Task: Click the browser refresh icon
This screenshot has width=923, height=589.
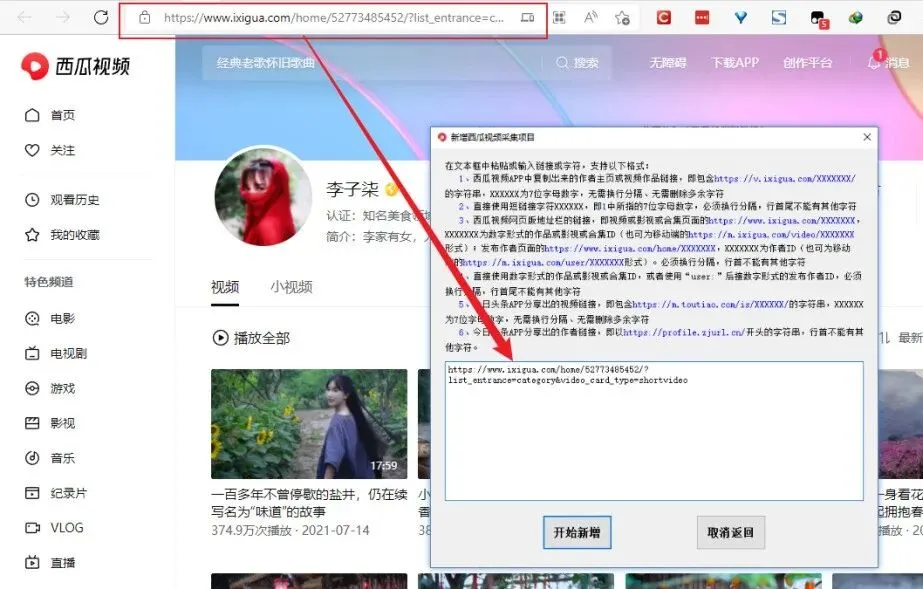Action: point(101,17)
